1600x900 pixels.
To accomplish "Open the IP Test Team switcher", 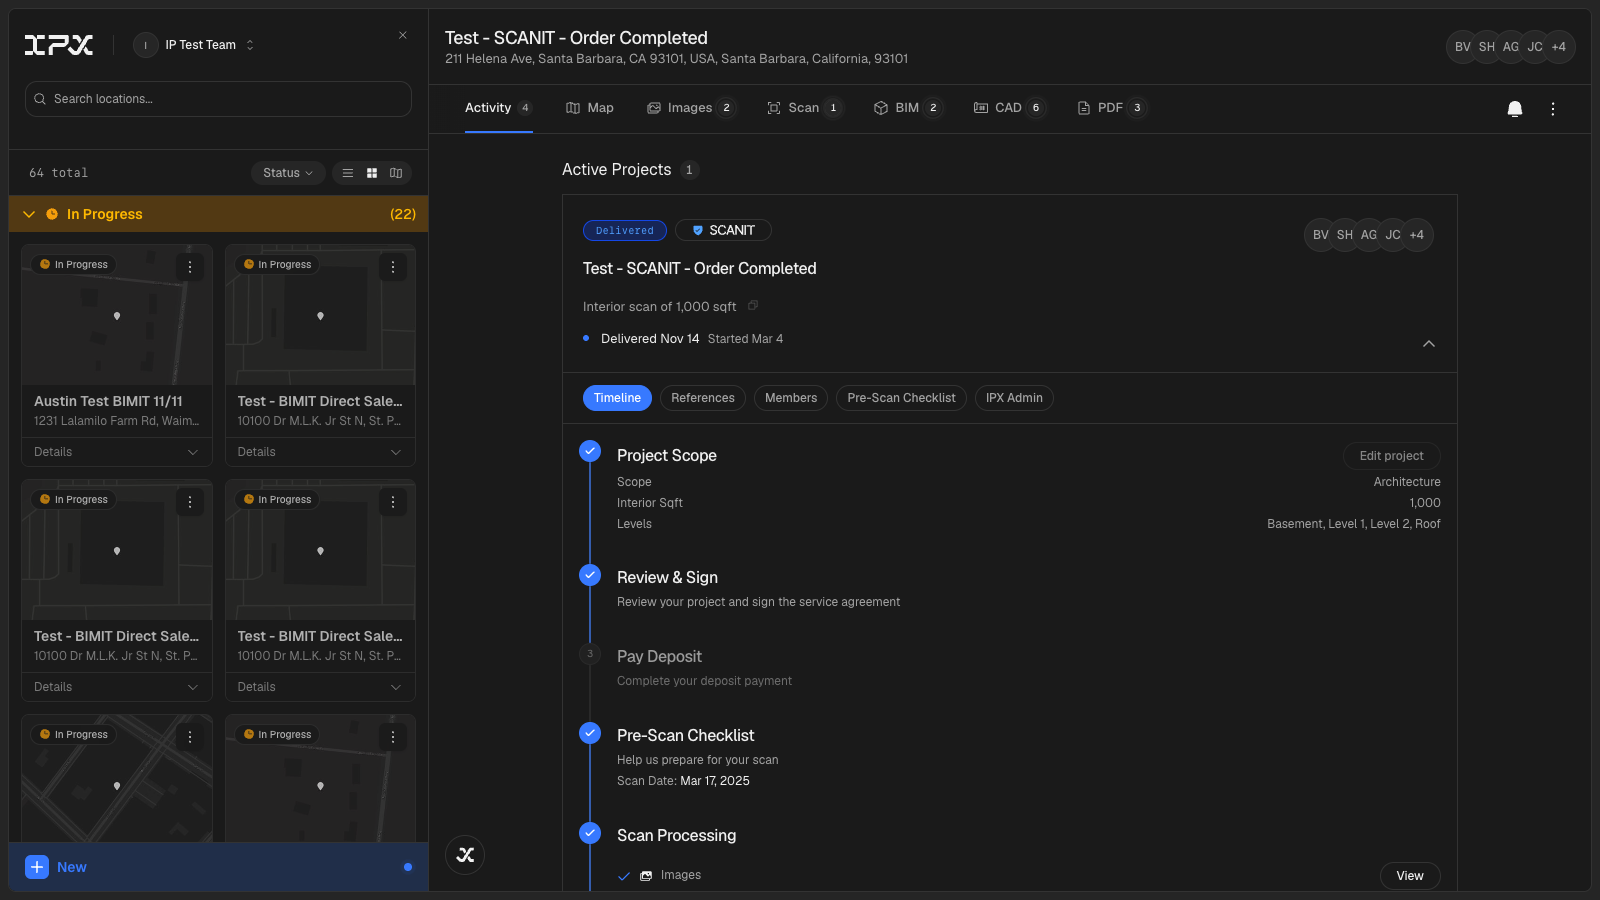I will [196, 45].
